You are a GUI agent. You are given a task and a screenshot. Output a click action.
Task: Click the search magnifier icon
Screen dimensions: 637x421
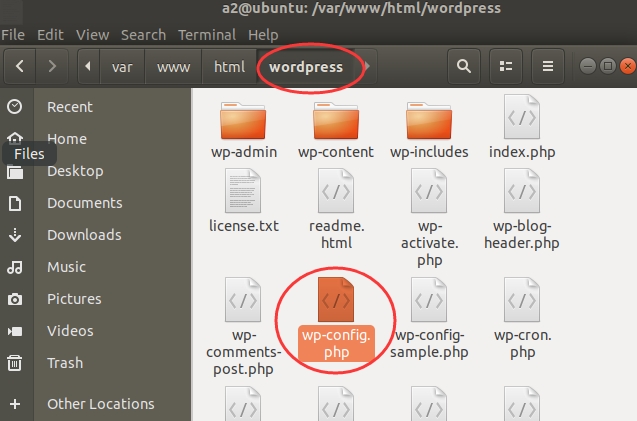click(x=464, y=66)
